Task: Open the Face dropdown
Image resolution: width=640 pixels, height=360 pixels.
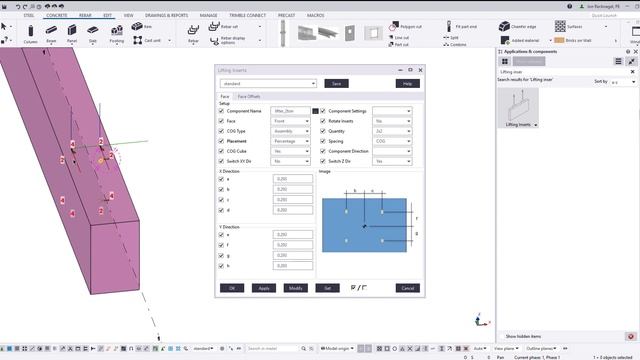Action: 291,121
